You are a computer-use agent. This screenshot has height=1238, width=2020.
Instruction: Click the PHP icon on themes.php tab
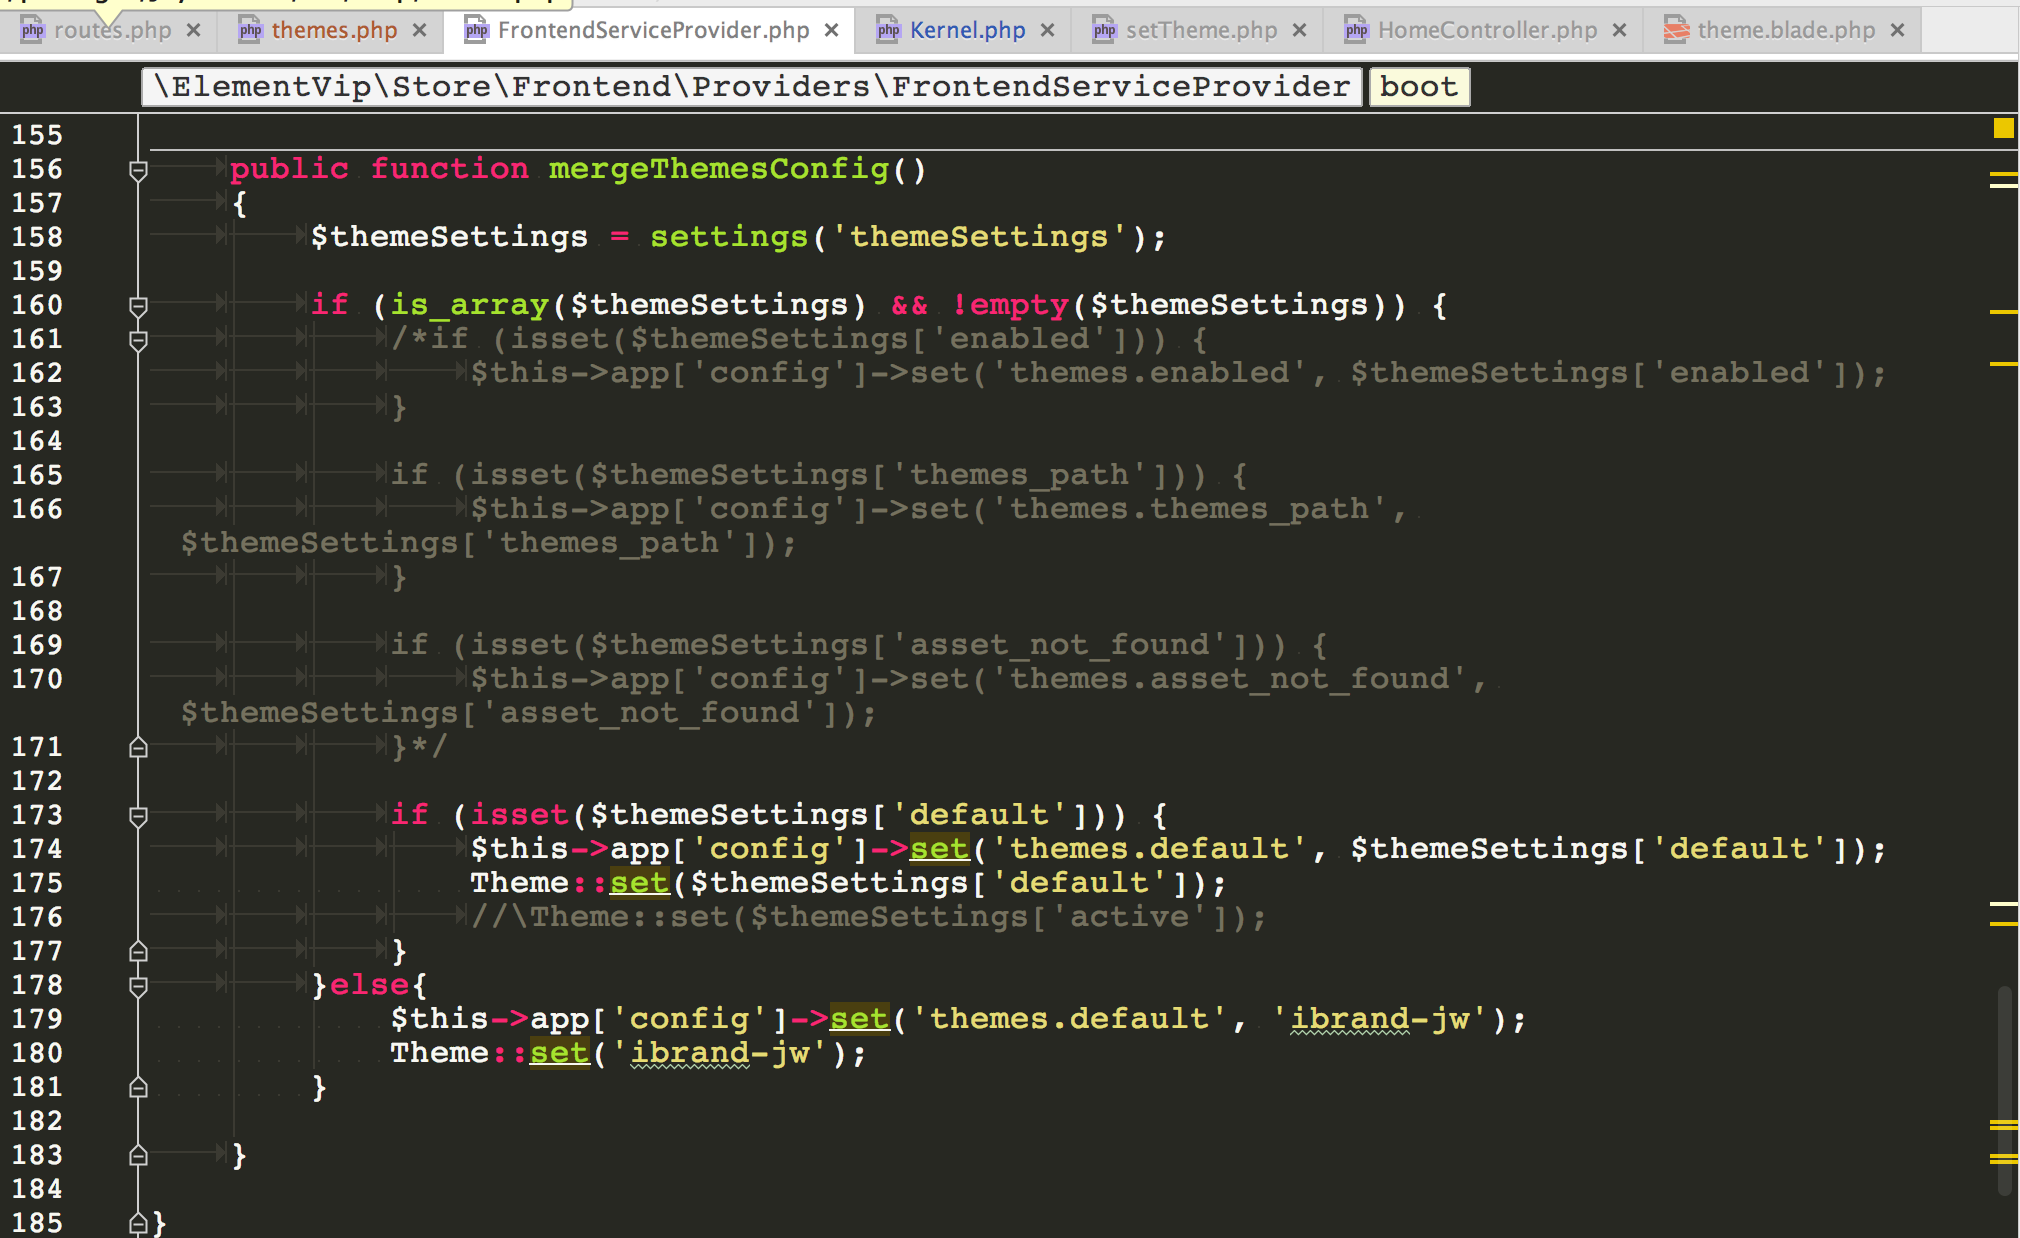pos(249,30)
